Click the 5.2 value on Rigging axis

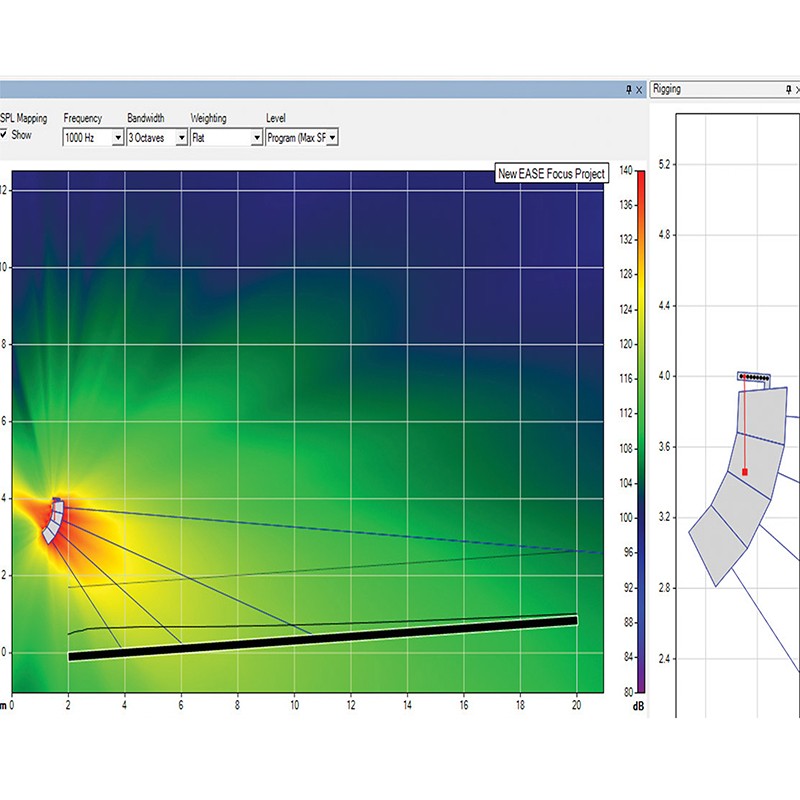click(x=664, y=164)
